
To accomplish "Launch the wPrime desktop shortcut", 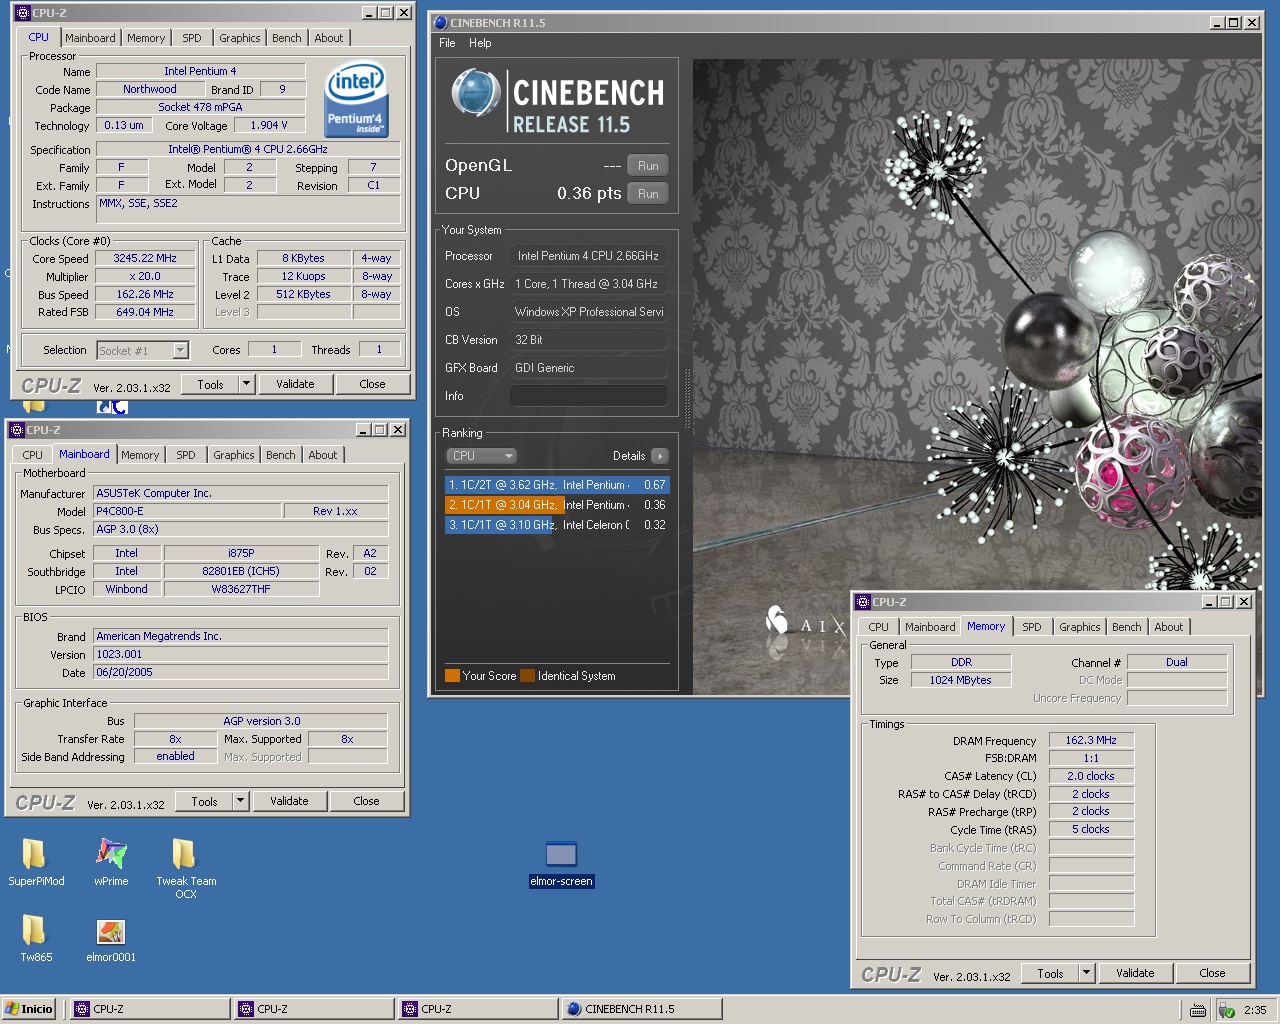I will pyautogui.click(x=111, y=862).
